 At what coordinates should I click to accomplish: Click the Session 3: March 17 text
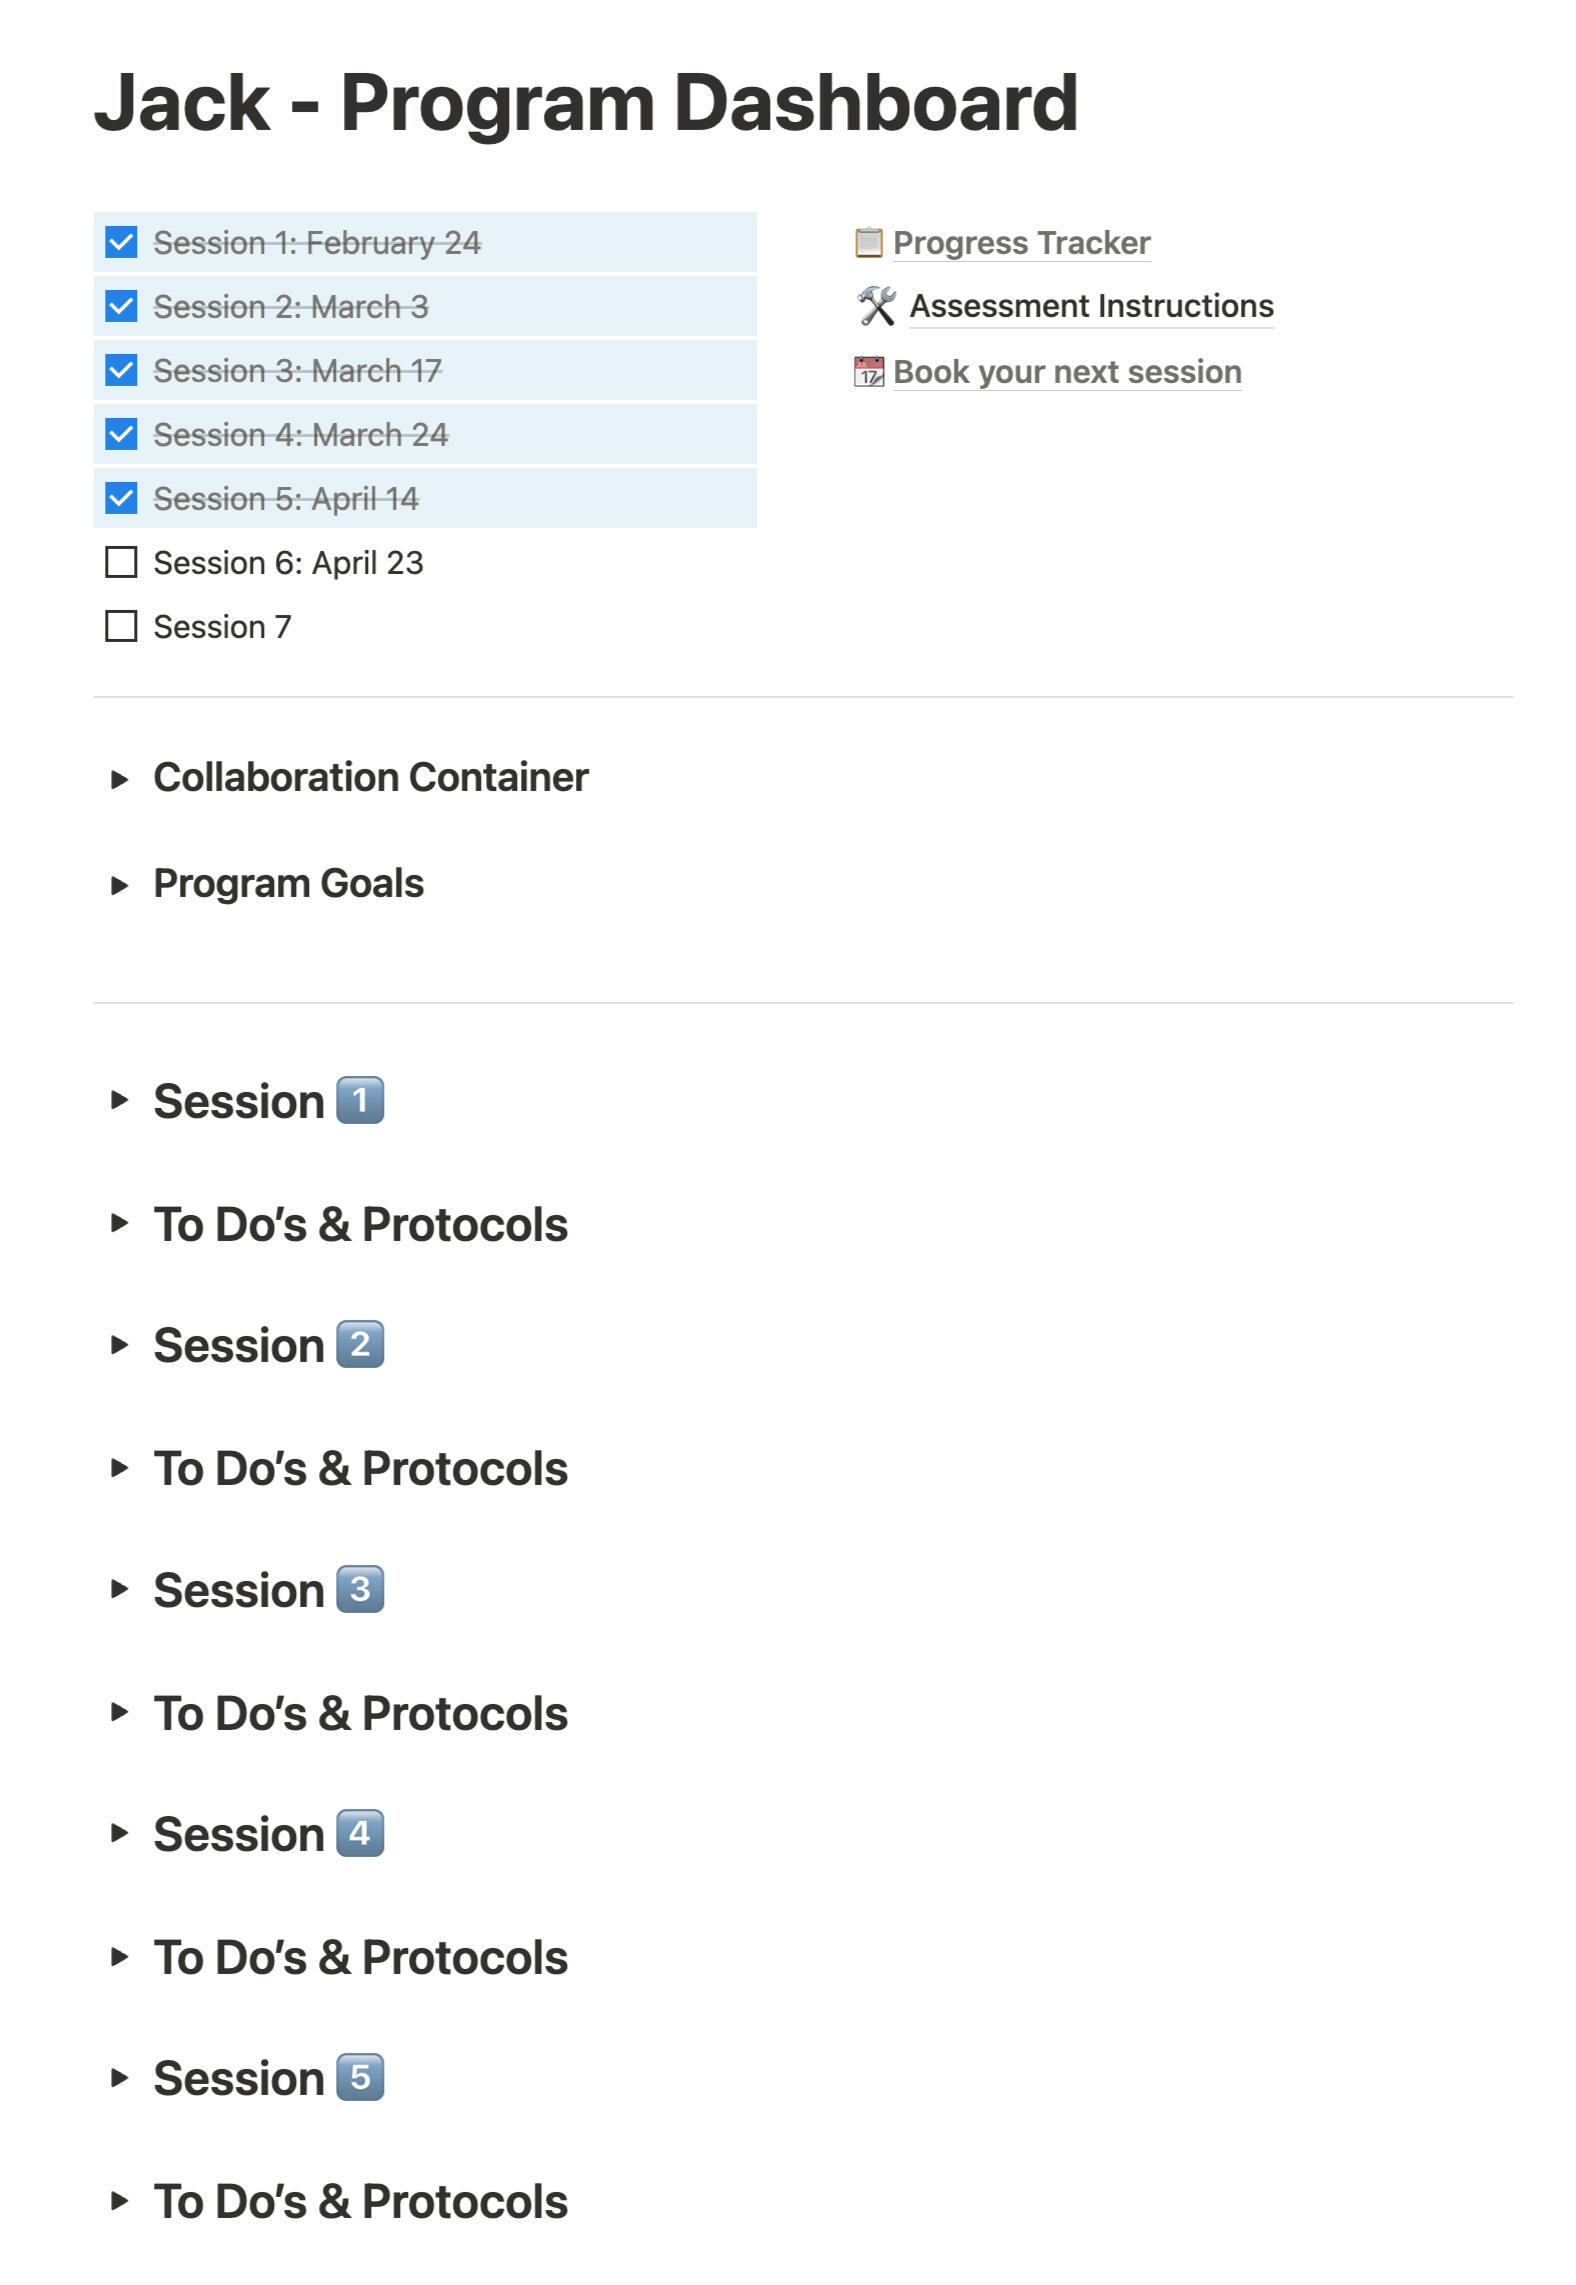[x=297, y=371]
